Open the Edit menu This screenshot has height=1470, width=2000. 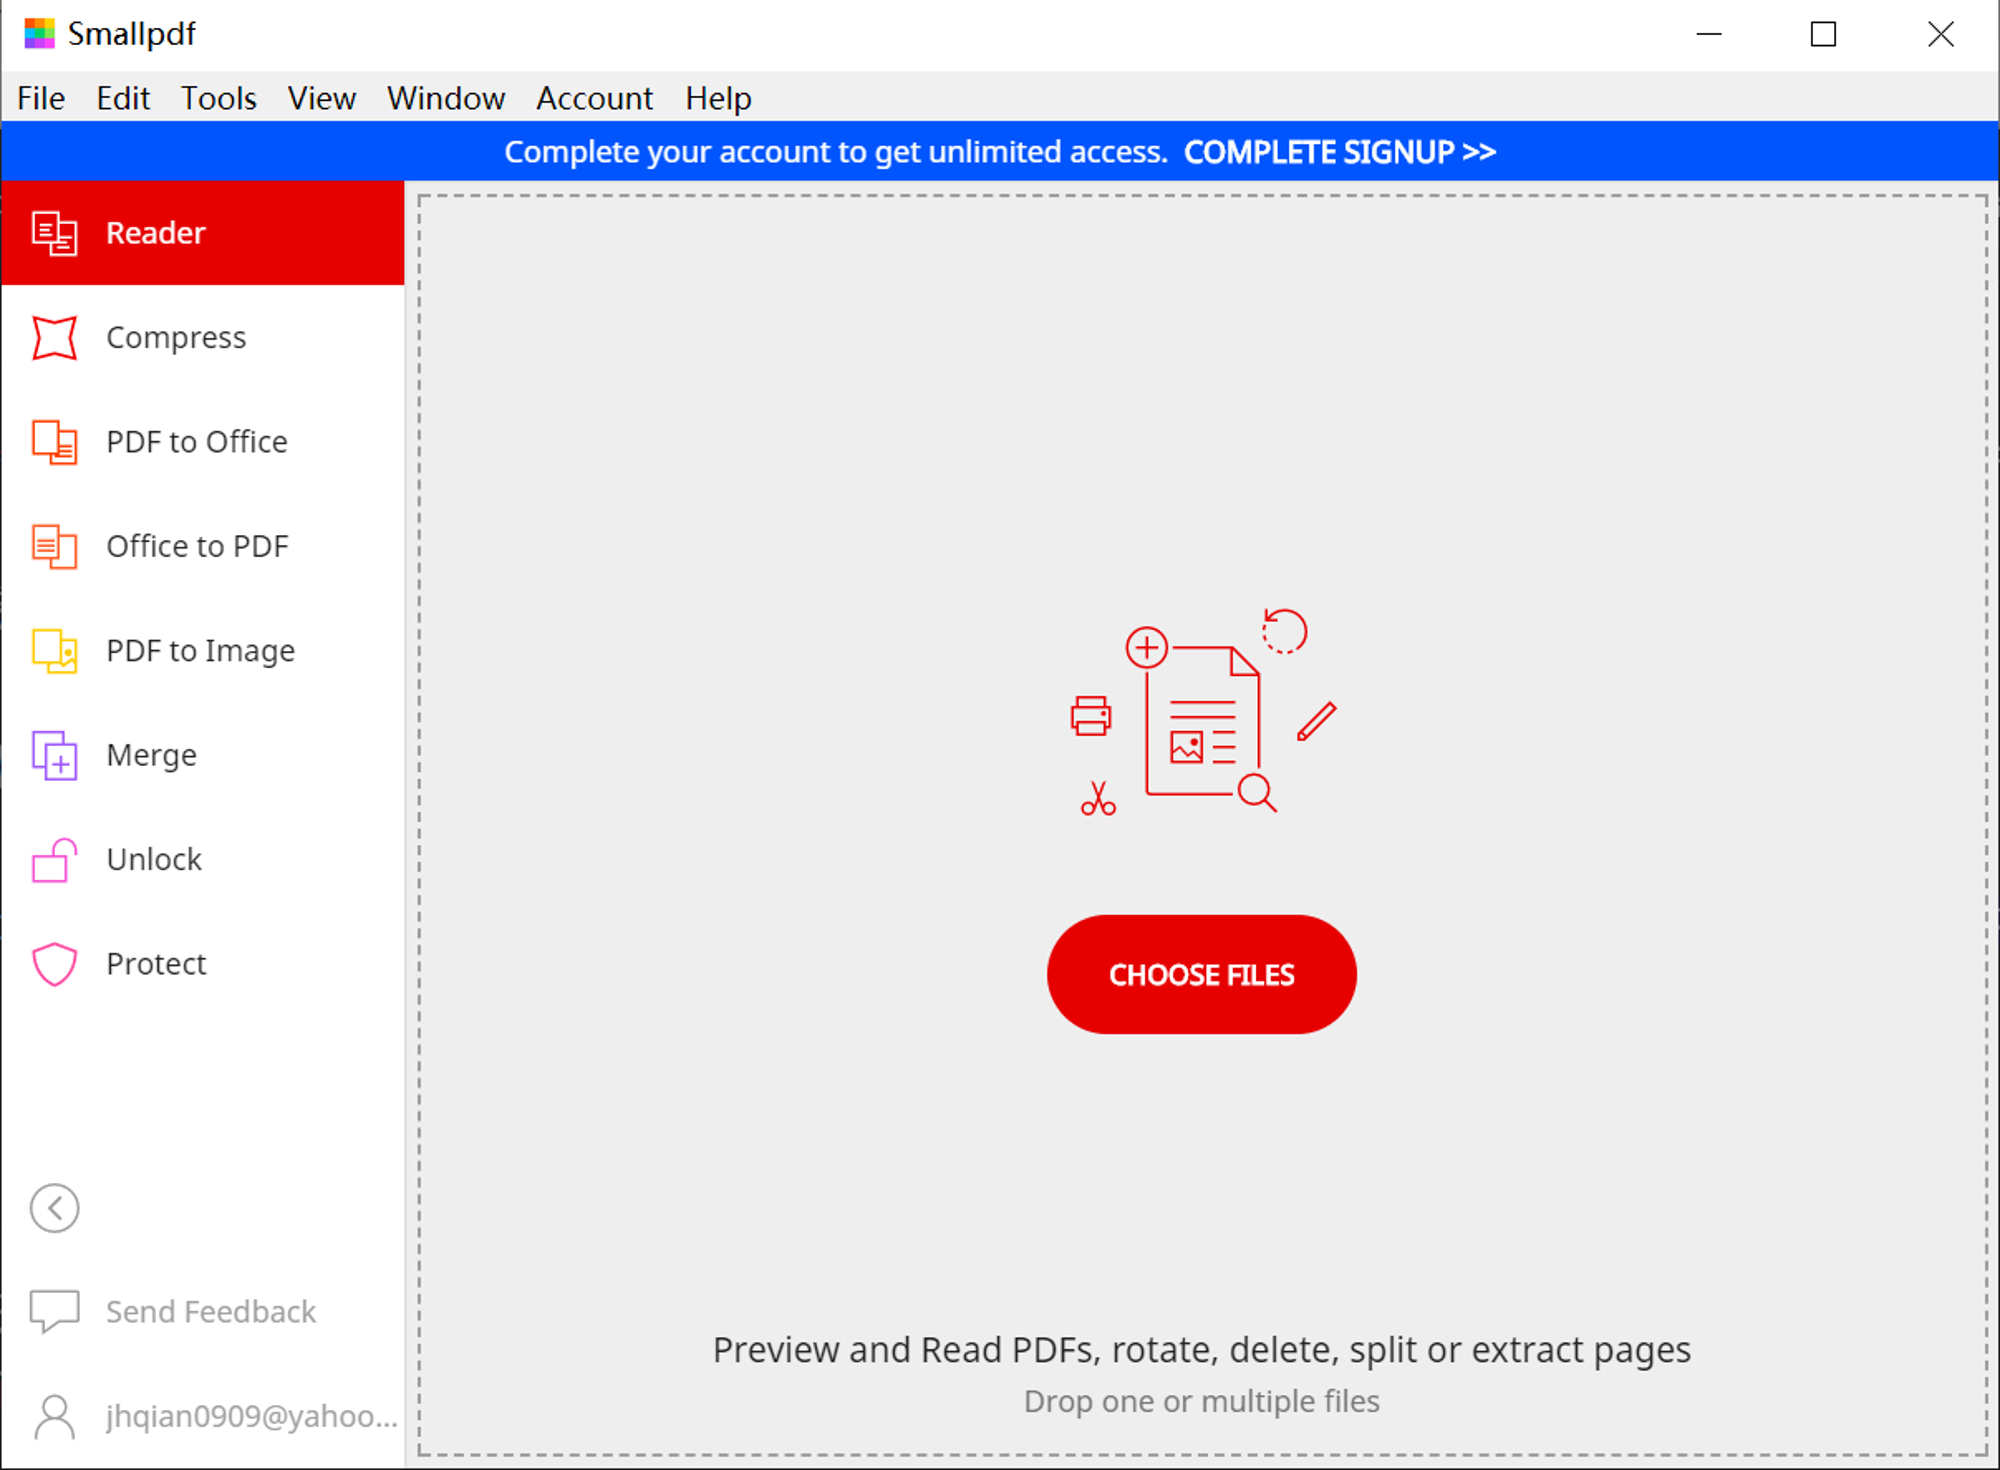pyautogui.click(x=123, y=98)
